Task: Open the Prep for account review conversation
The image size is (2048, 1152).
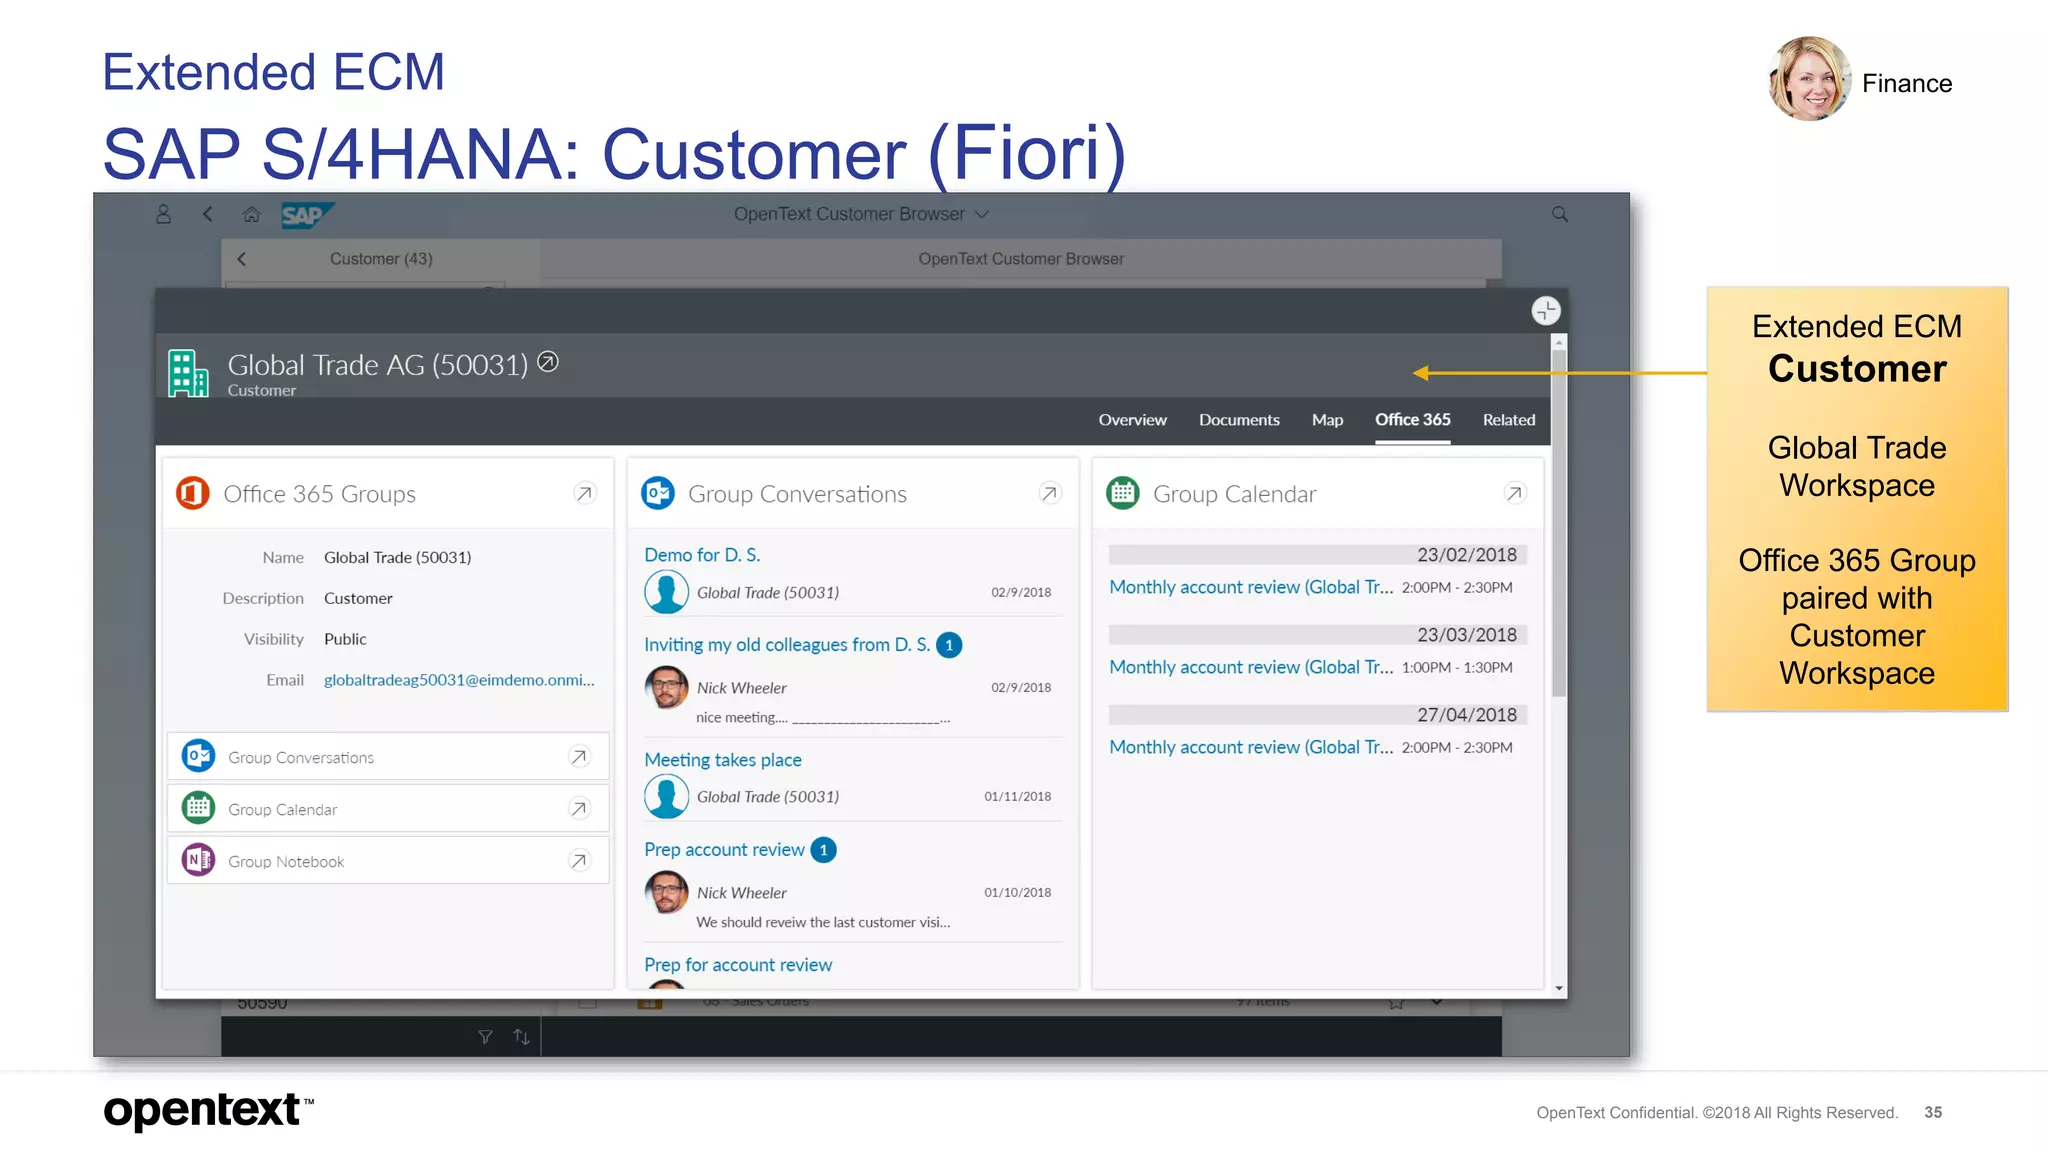Action: coord(738,965)
